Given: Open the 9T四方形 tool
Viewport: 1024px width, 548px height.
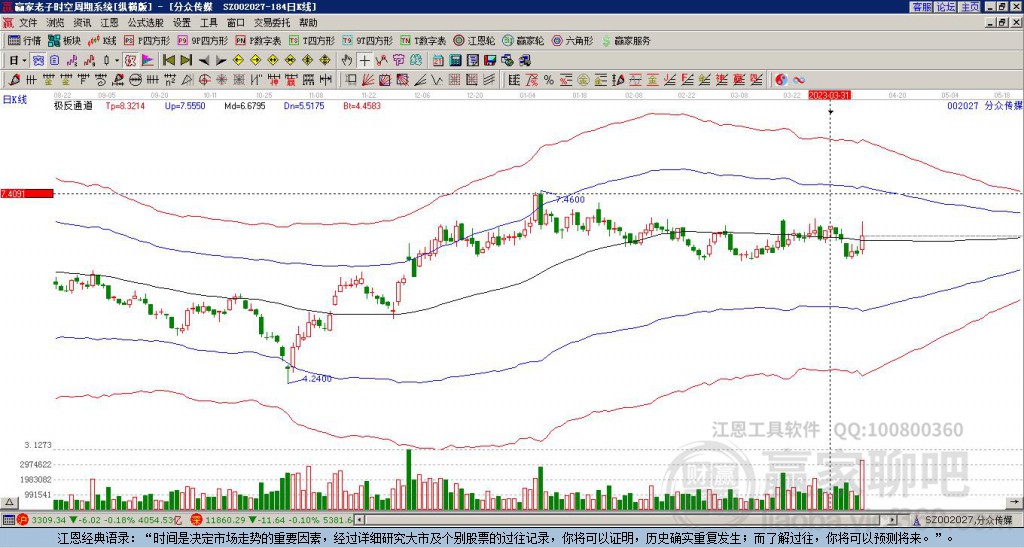Looking at the screenshot, I should [x=367, y=40].
